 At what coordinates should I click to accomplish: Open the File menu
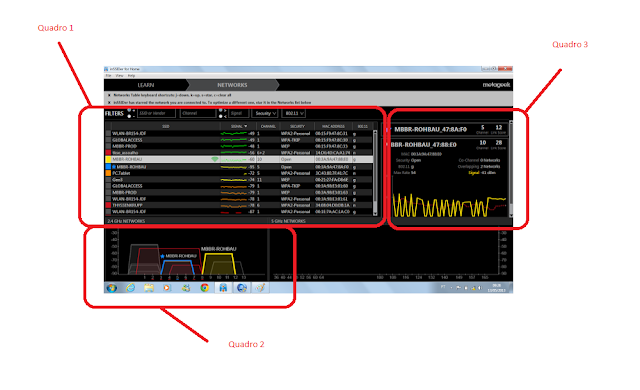pos(109,75)
